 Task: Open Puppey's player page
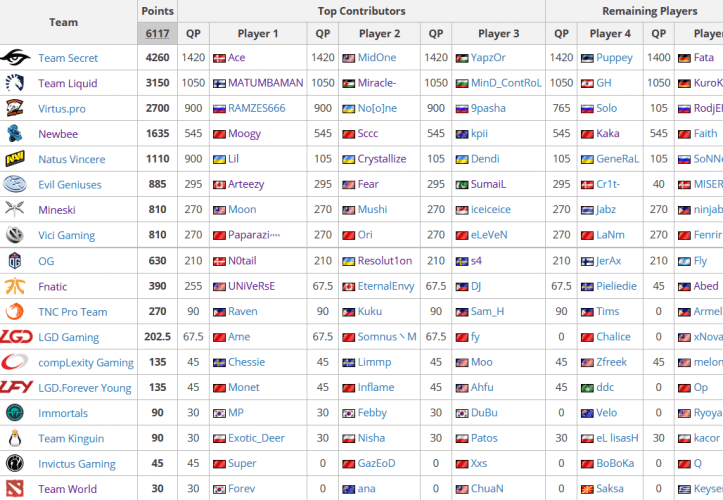tap(614, 58)
